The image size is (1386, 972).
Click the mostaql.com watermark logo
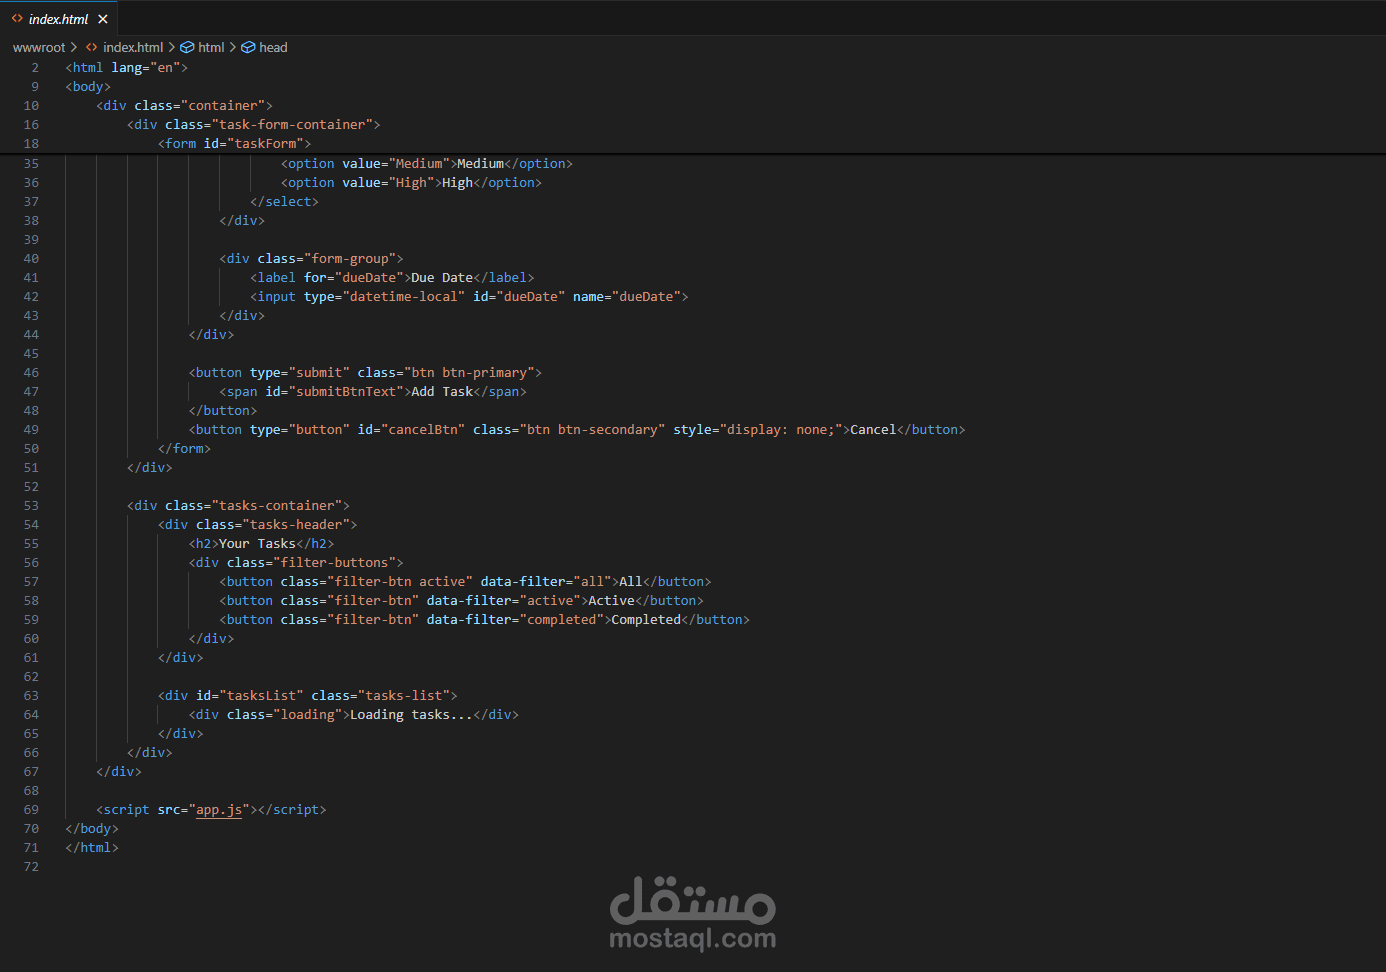click(693, 914)
